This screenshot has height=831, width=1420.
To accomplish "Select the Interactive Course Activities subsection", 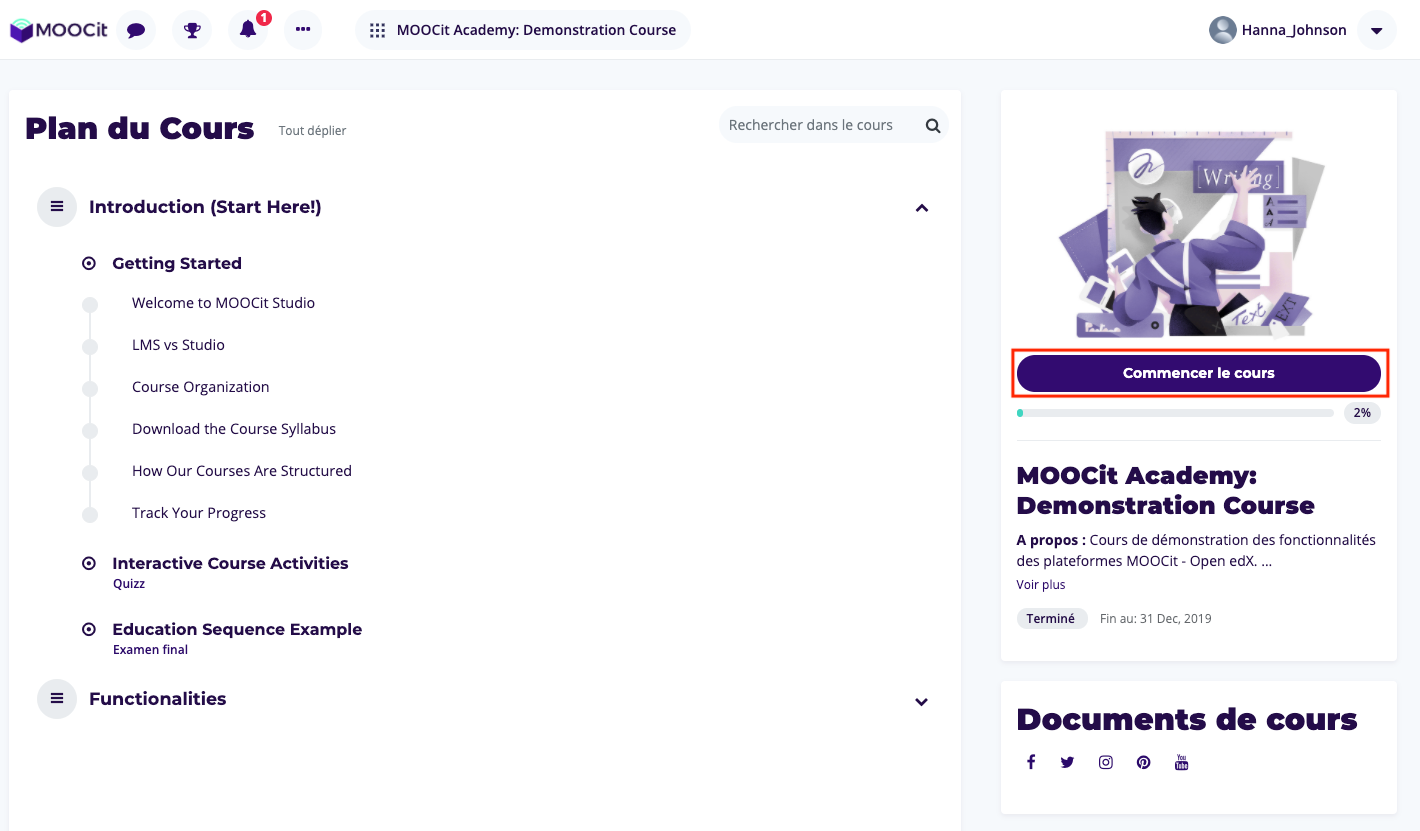I will [x=230, y=563].
